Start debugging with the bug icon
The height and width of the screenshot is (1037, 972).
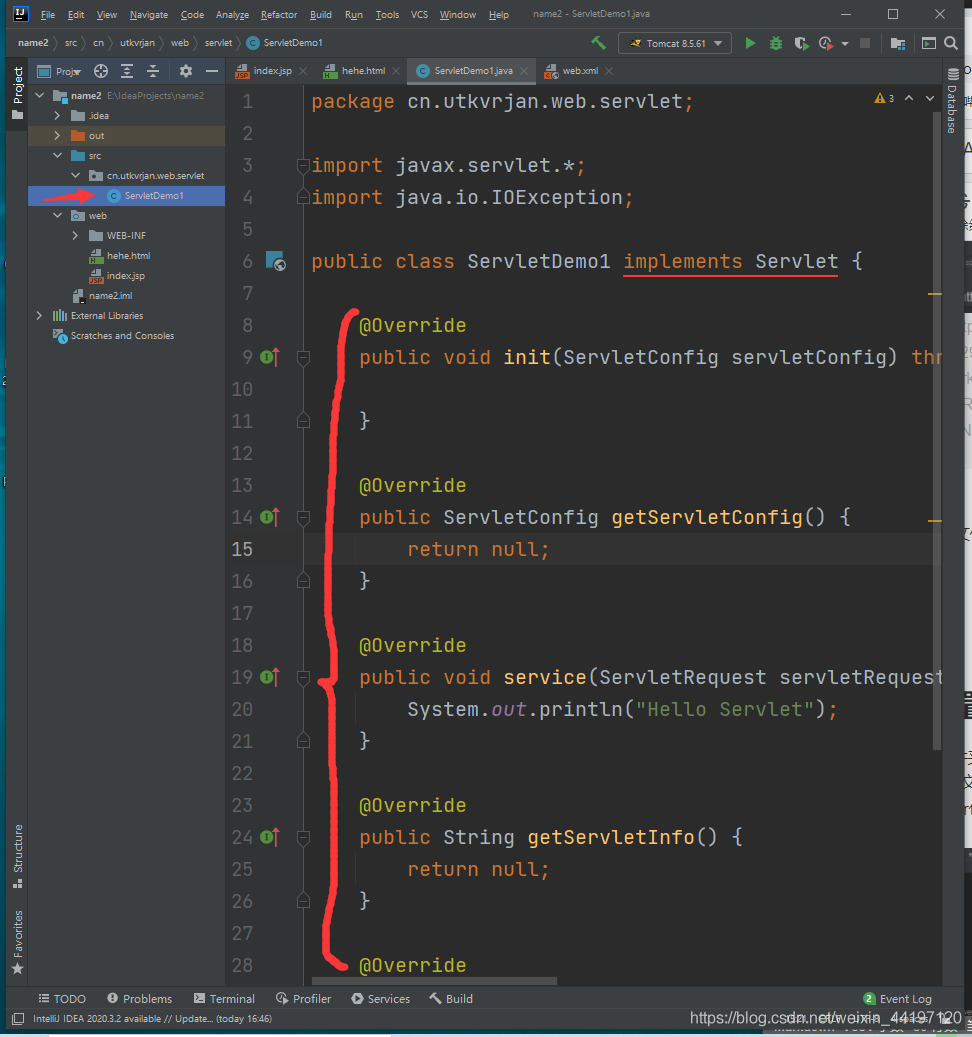click(776, 43)
